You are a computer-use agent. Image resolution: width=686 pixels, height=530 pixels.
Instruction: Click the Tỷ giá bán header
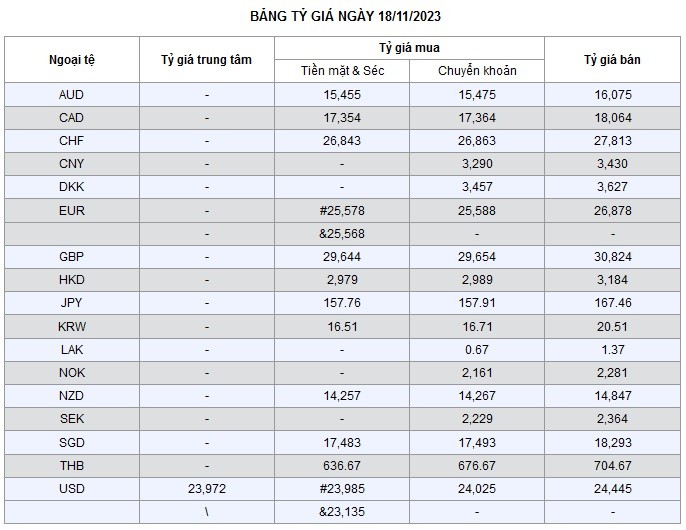coord(612,60)
